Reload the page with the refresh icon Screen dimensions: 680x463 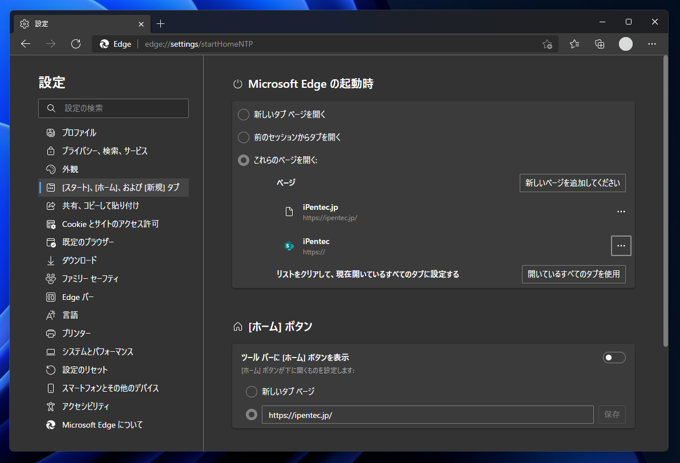pos(76,44)
